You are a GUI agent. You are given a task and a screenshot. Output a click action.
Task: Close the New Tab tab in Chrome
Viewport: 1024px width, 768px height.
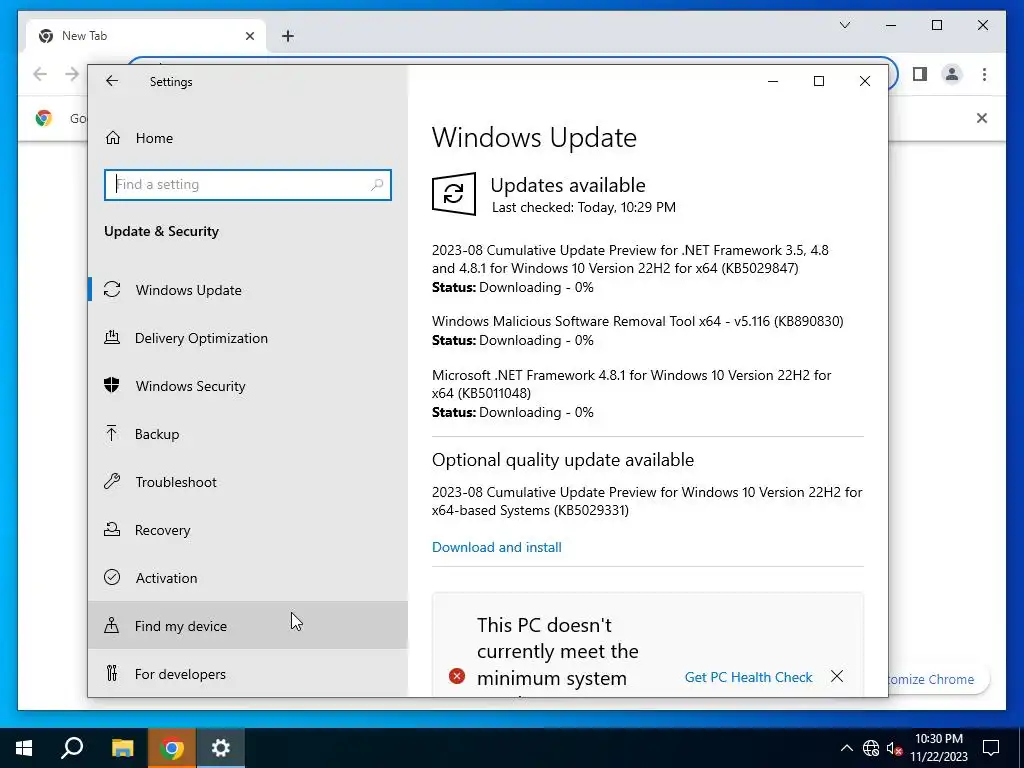click(x=249, y=36)
